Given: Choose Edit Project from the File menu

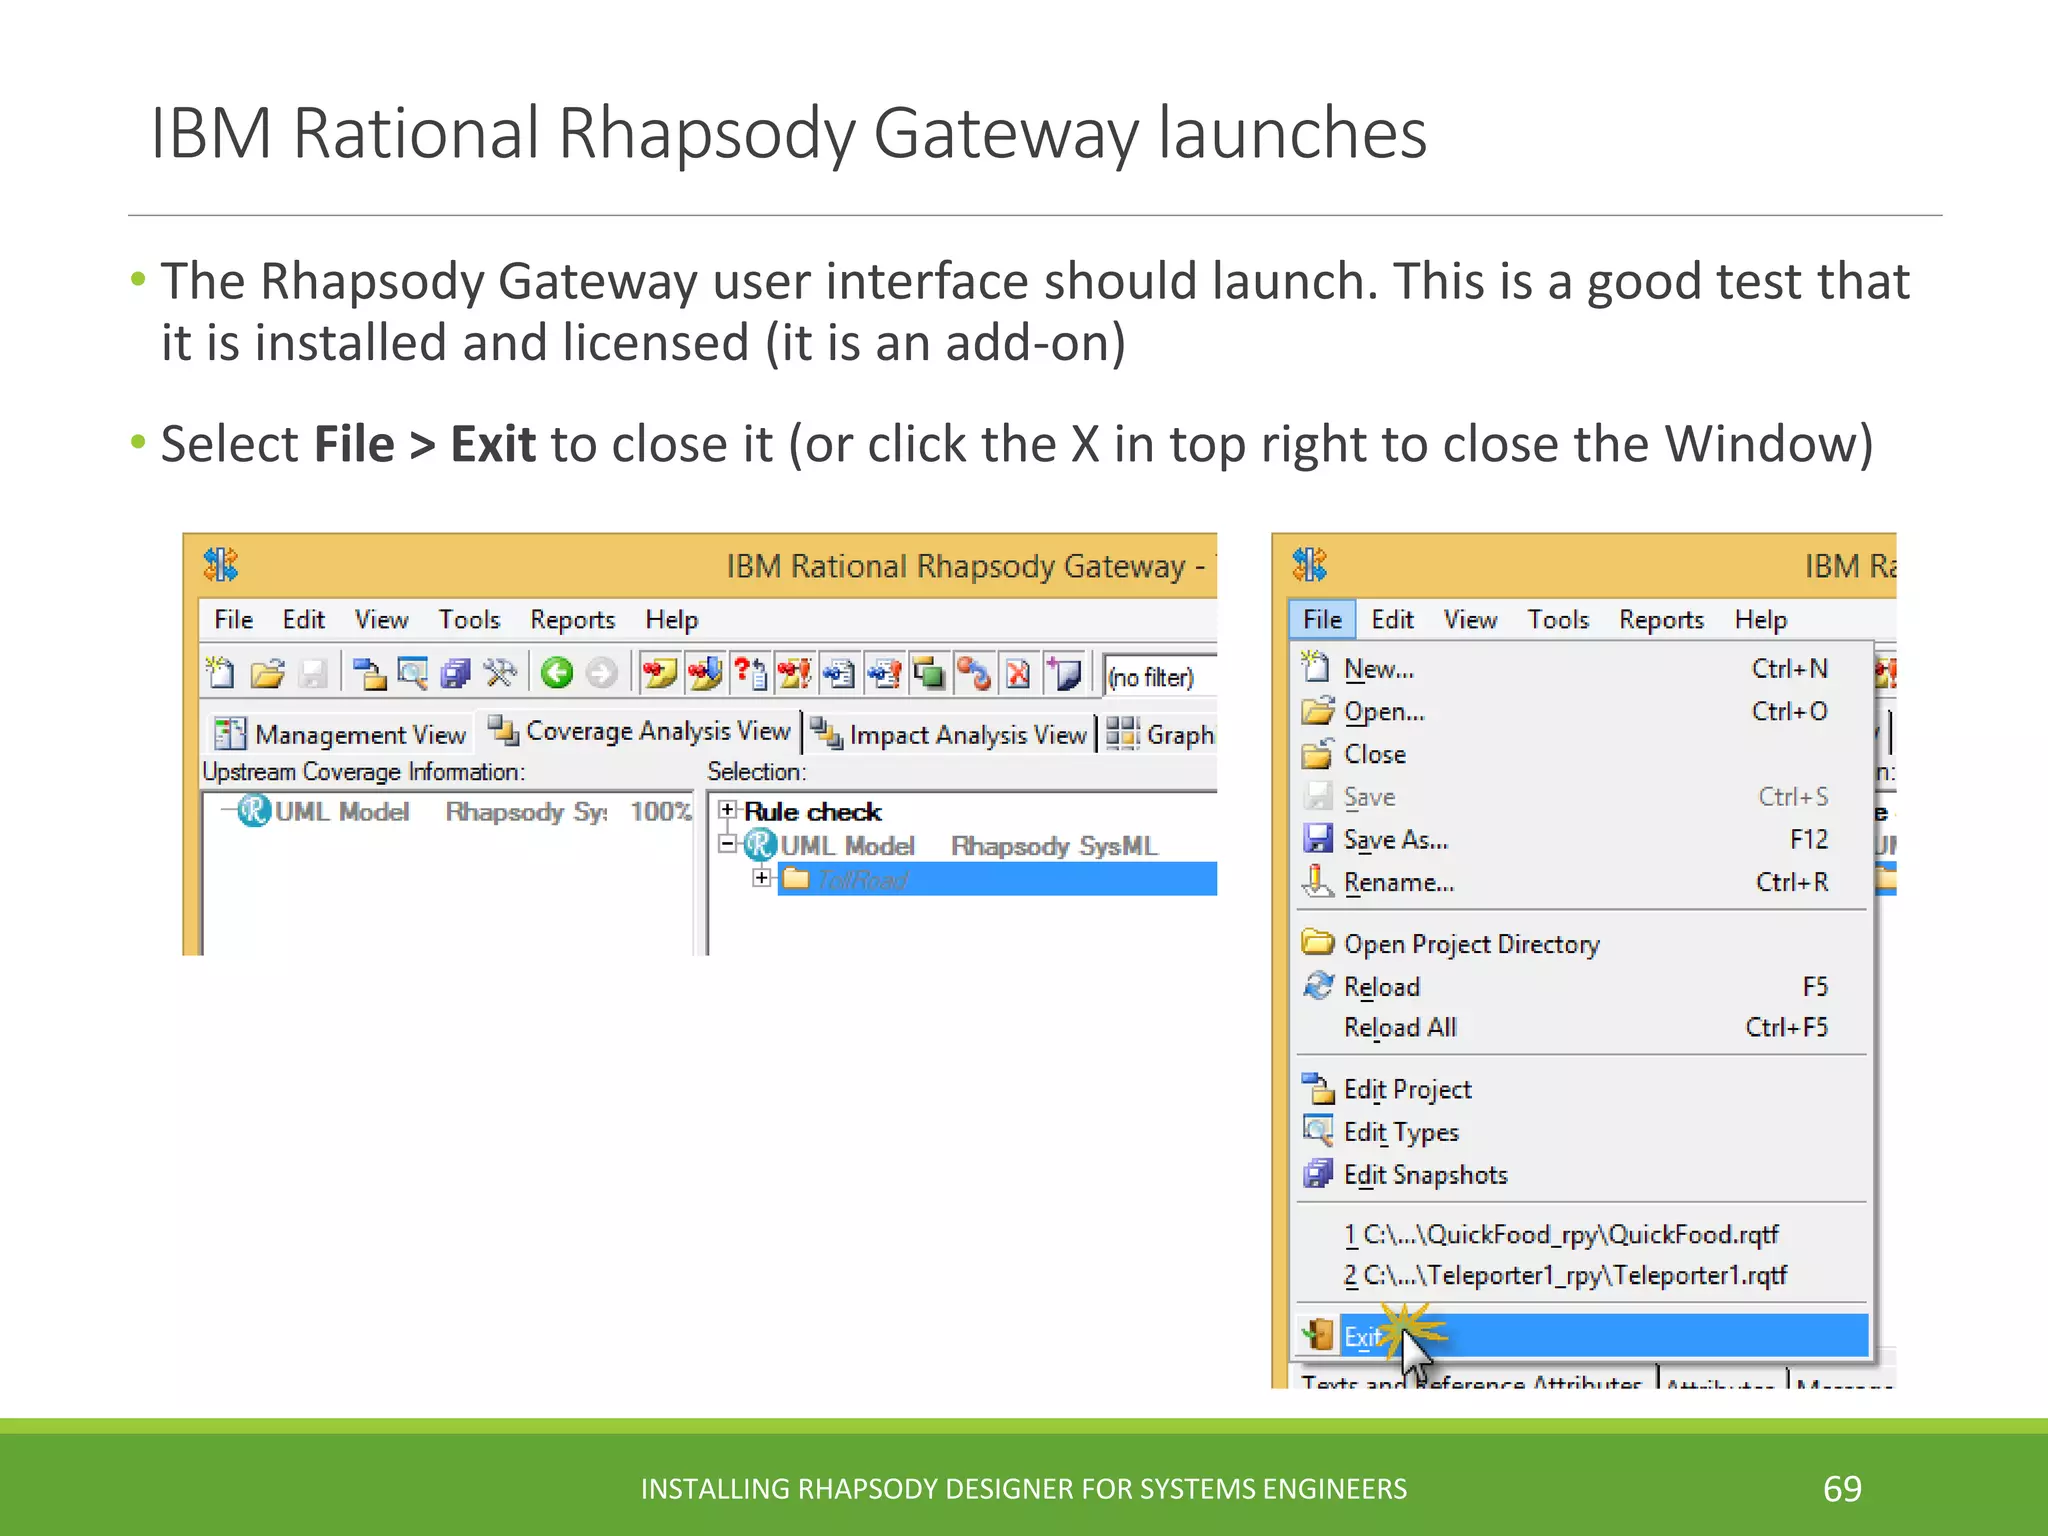Looking at the screenshot, I should coord(1582,1089).
